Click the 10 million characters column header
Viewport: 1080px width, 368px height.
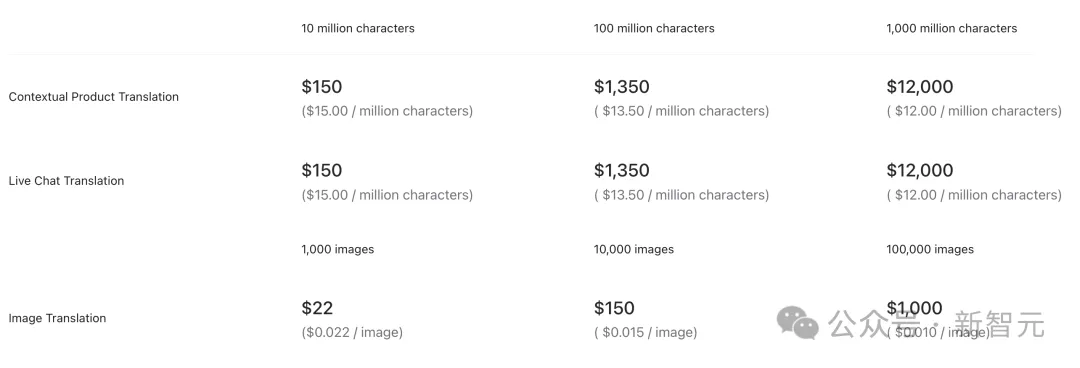tap(358, 28)
